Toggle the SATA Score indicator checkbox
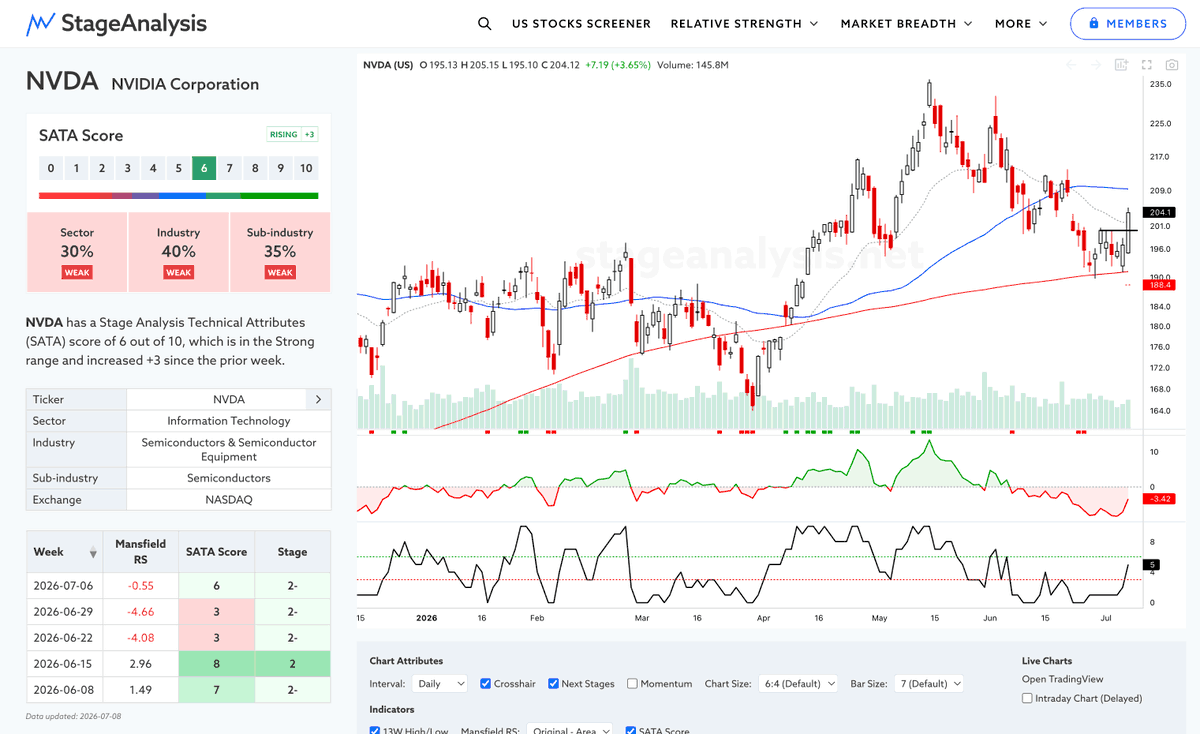Viewport: 1200px width, 734px height. [x=631, y=730]
